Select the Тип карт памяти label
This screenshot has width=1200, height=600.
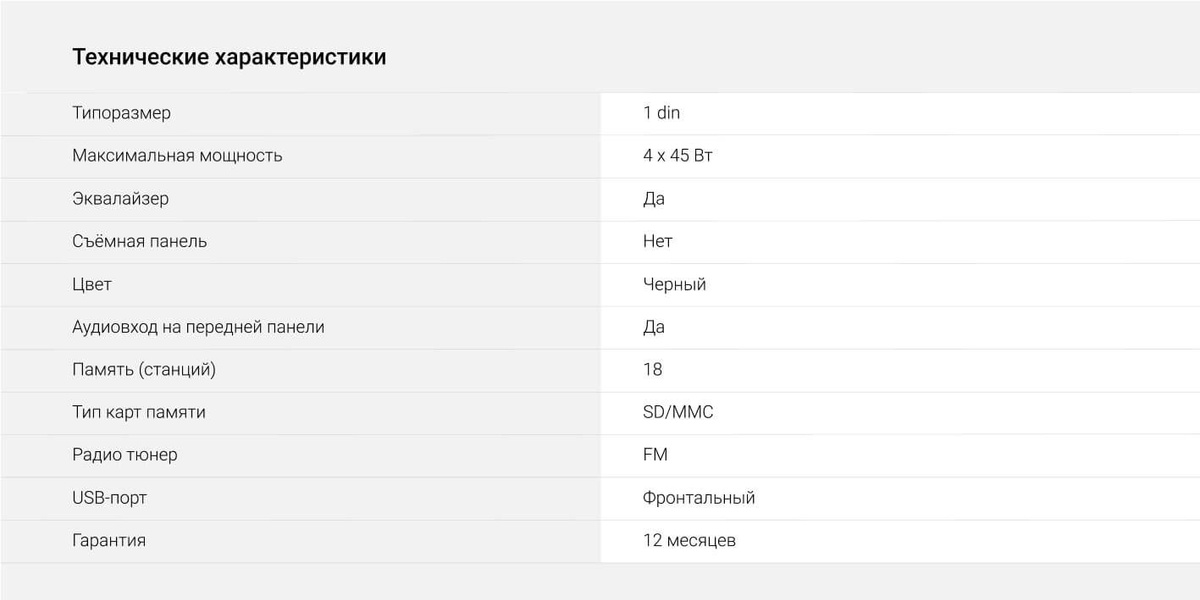point(139,412)
